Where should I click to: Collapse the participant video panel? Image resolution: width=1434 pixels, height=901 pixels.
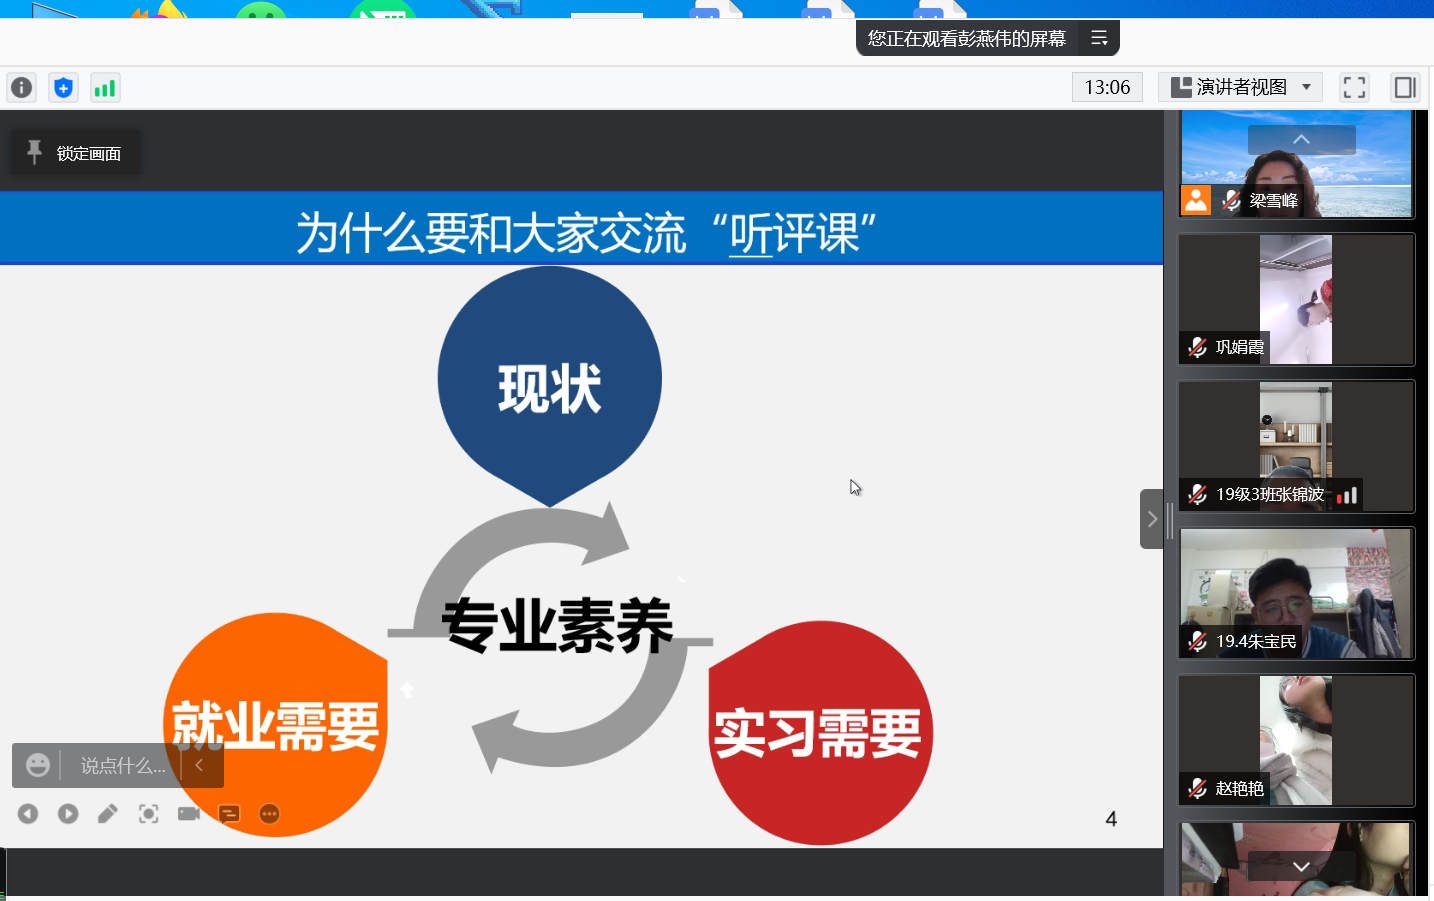click(1152, 519)
